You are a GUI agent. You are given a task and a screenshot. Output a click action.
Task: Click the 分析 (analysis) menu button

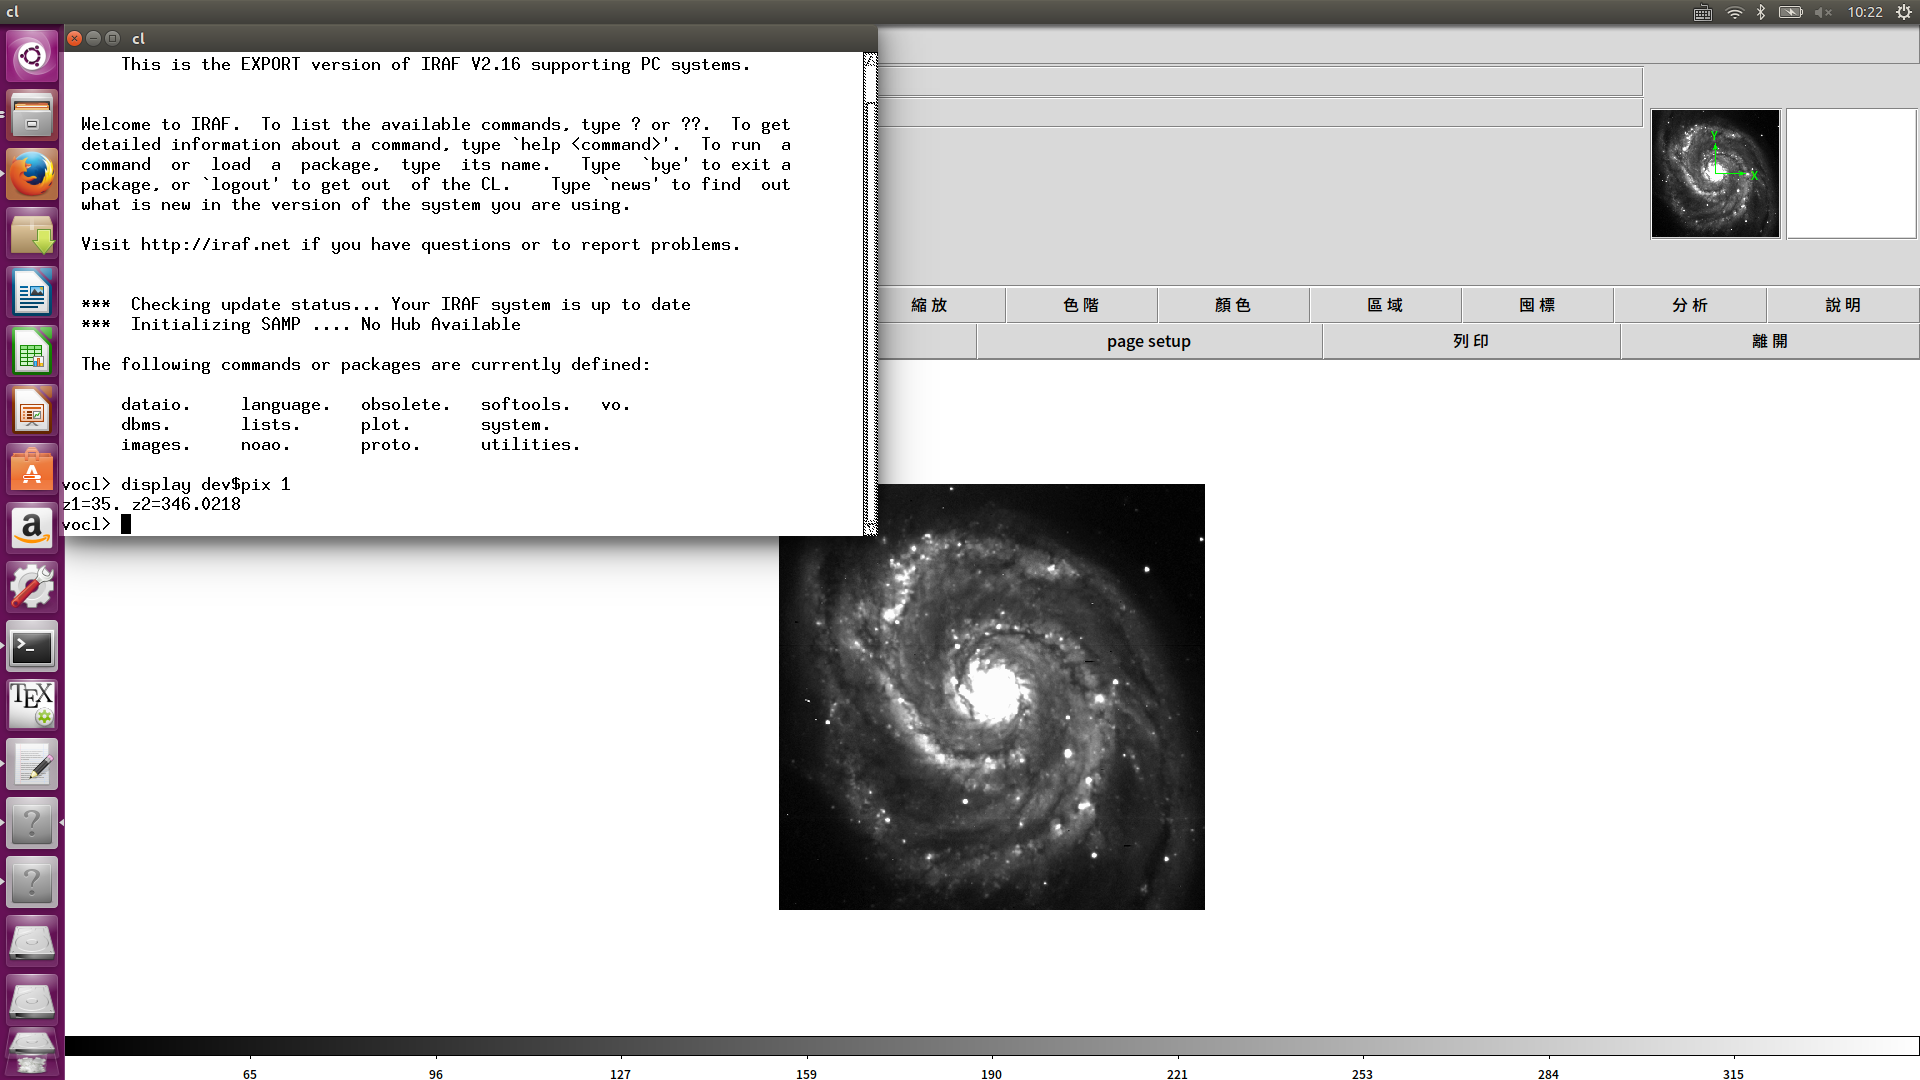pyautogui.click(x=1690, y=305)
